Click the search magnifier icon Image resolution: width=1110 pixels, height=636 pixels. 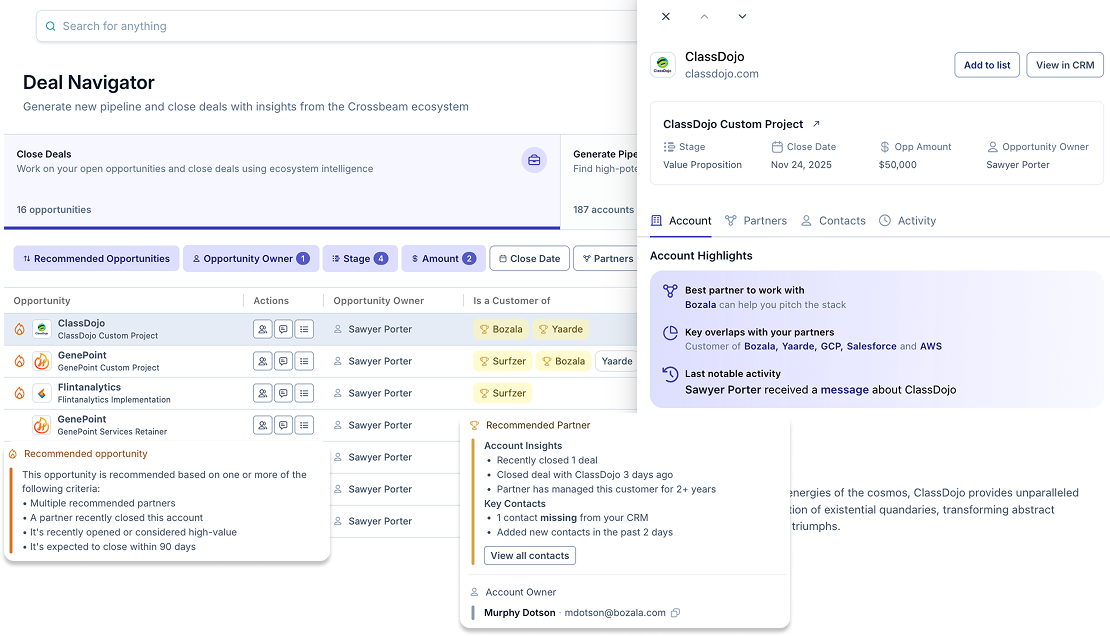[50, 26]
